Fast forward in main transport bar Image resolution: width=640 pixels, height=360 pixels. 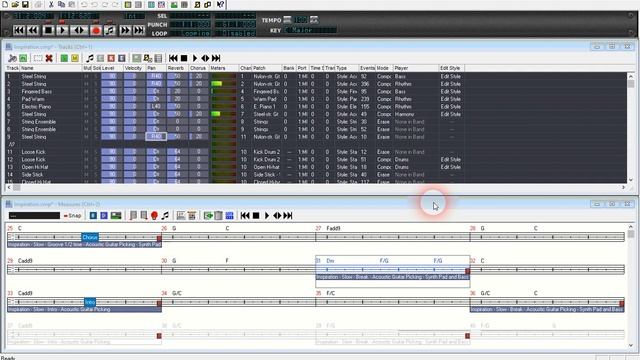[x=125, y=30]
